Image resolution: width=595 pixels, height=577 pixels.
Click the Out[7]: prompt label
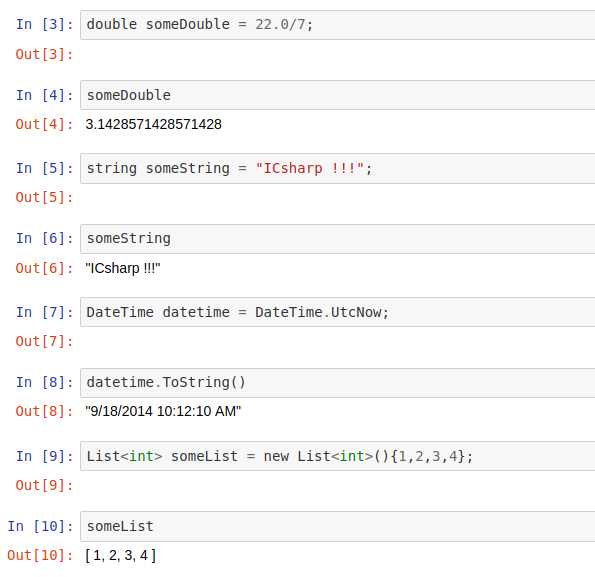[44, 341]
